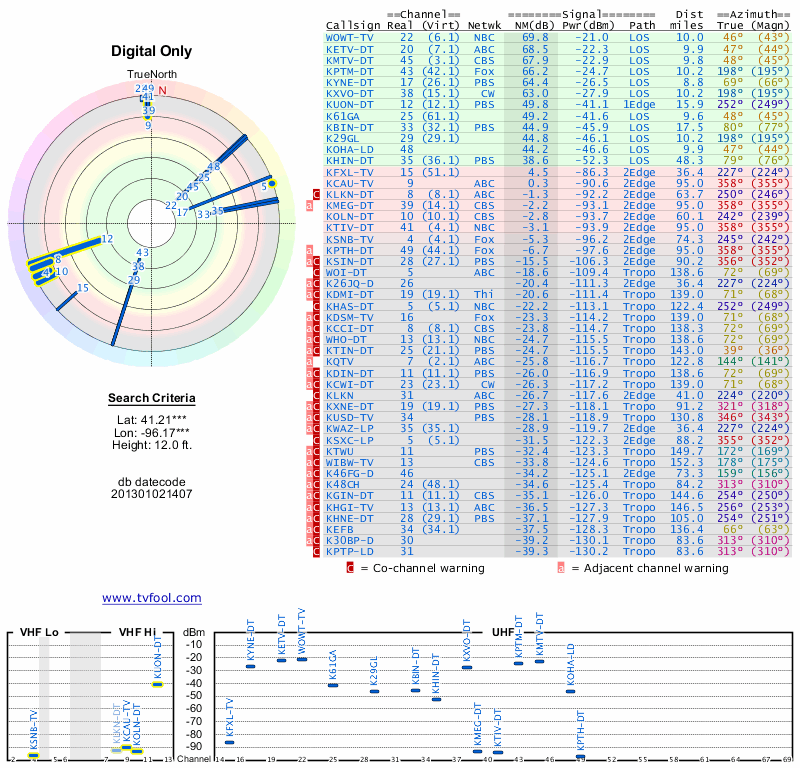Open KTIV-DT callsign link in the table
800x768 pixels.
coord(349,228)
